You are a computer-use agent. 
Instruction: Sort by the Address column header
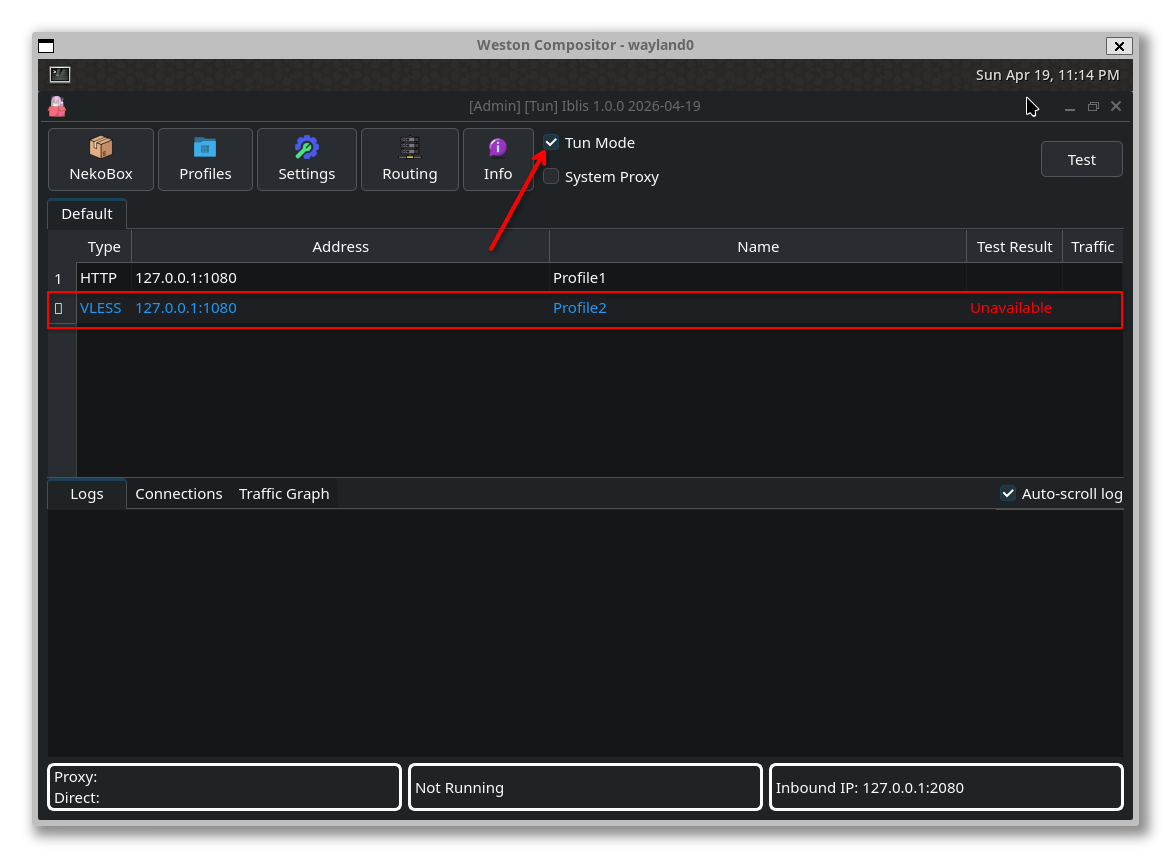pos(341,246)
